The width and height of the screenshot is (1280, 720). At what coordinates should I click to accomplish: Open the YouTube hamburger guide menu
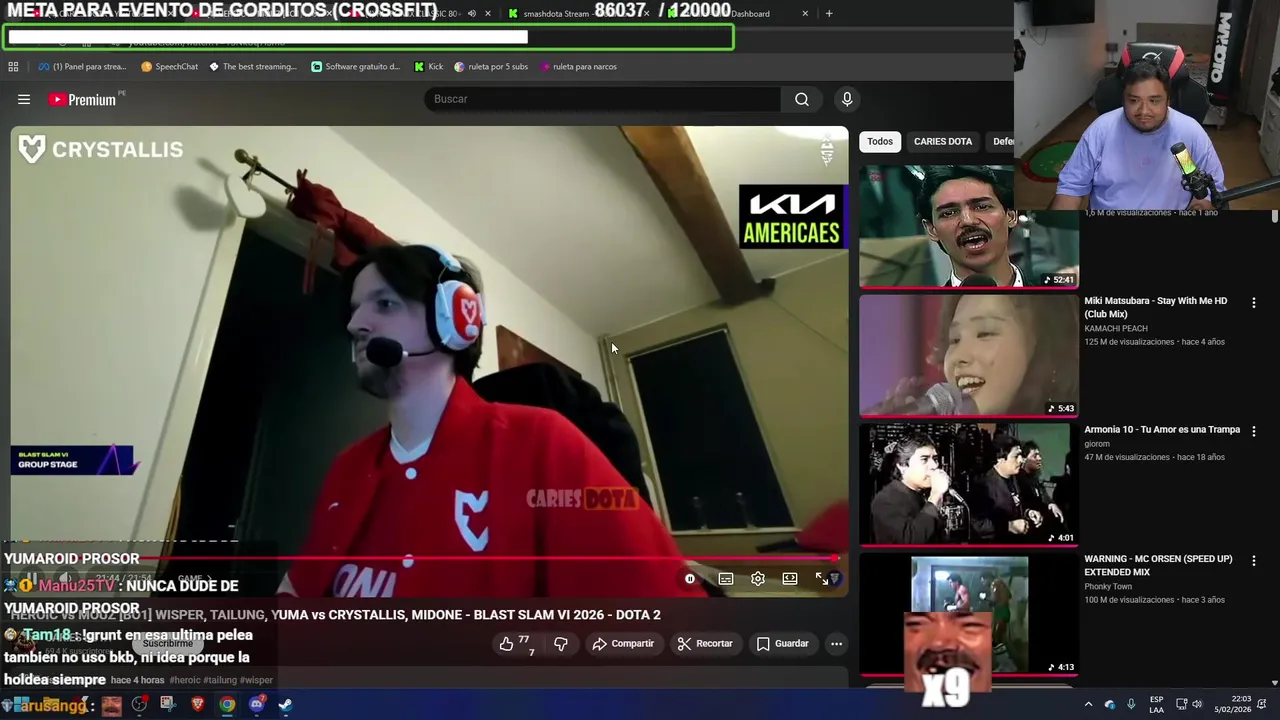[x=24, y=99]
